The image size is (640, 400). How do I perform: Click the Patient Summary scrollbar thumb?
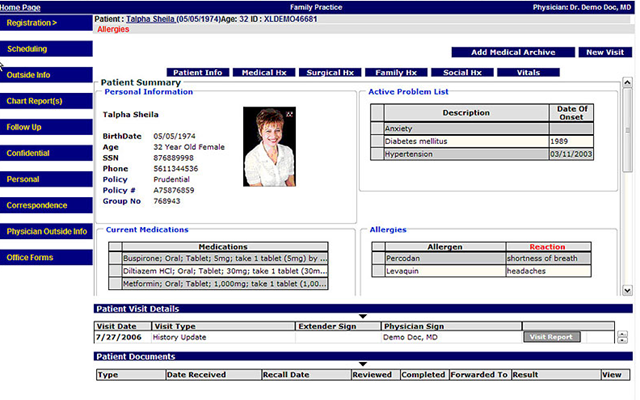point(627,130)
